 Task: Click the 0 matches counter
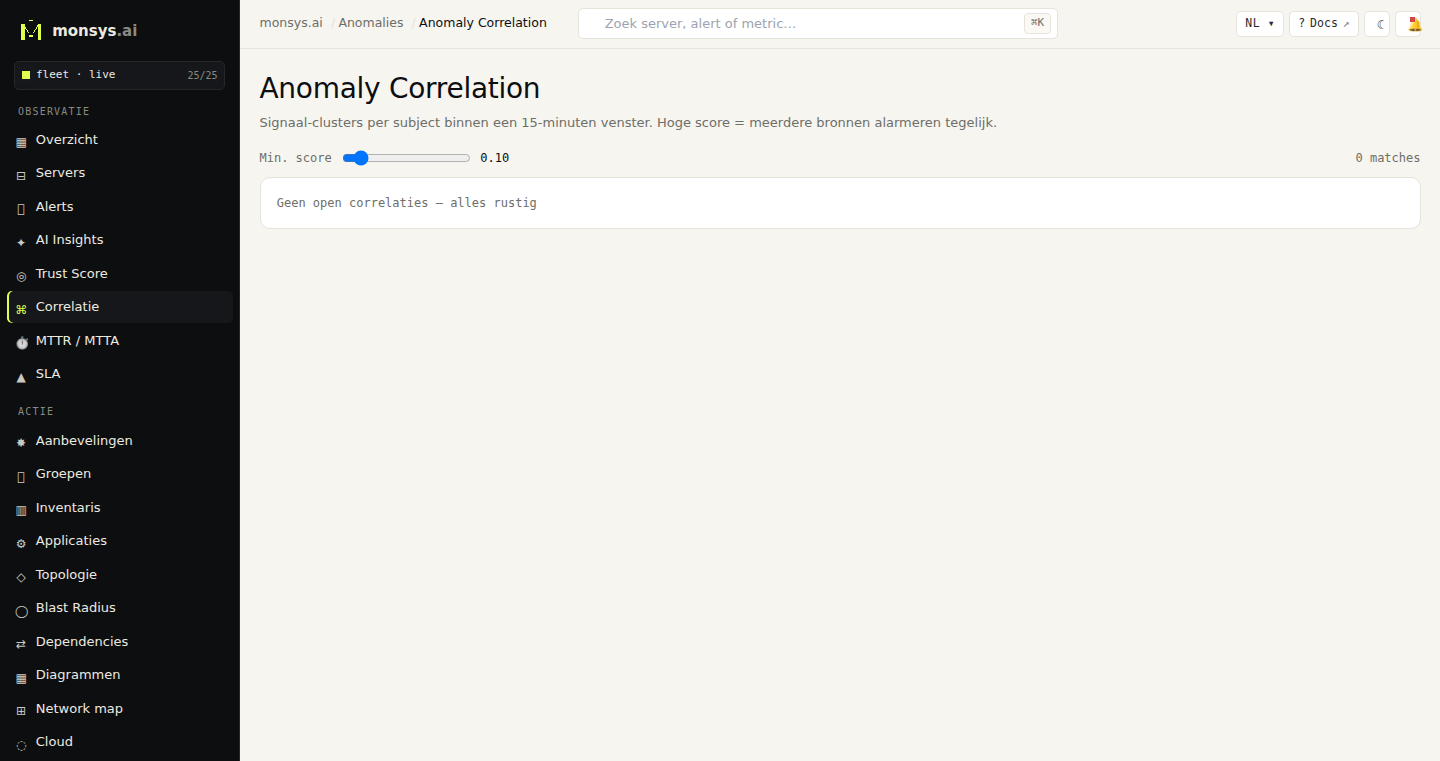[x=1387, y=158]
